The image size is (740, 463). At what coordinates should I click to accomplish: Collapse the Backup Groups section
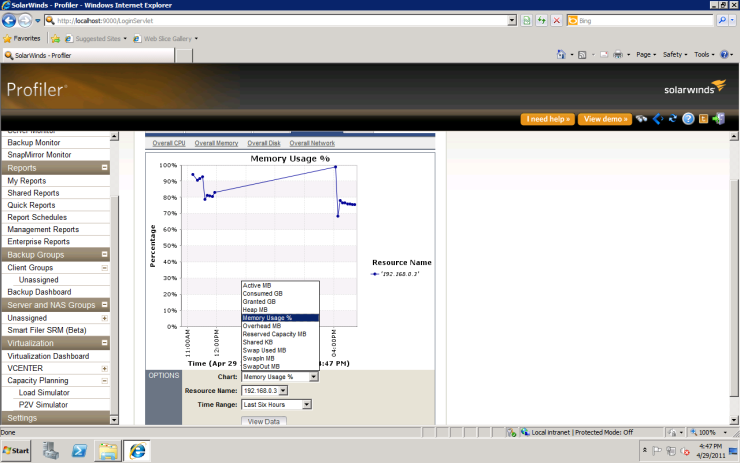click(105, 254)
